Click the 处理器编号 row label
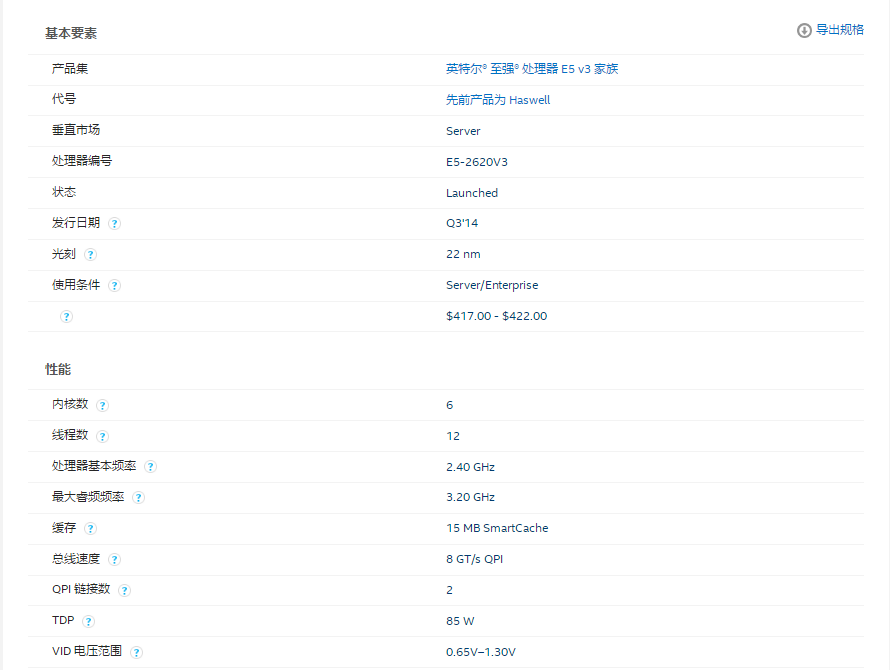 coord(82,161)
